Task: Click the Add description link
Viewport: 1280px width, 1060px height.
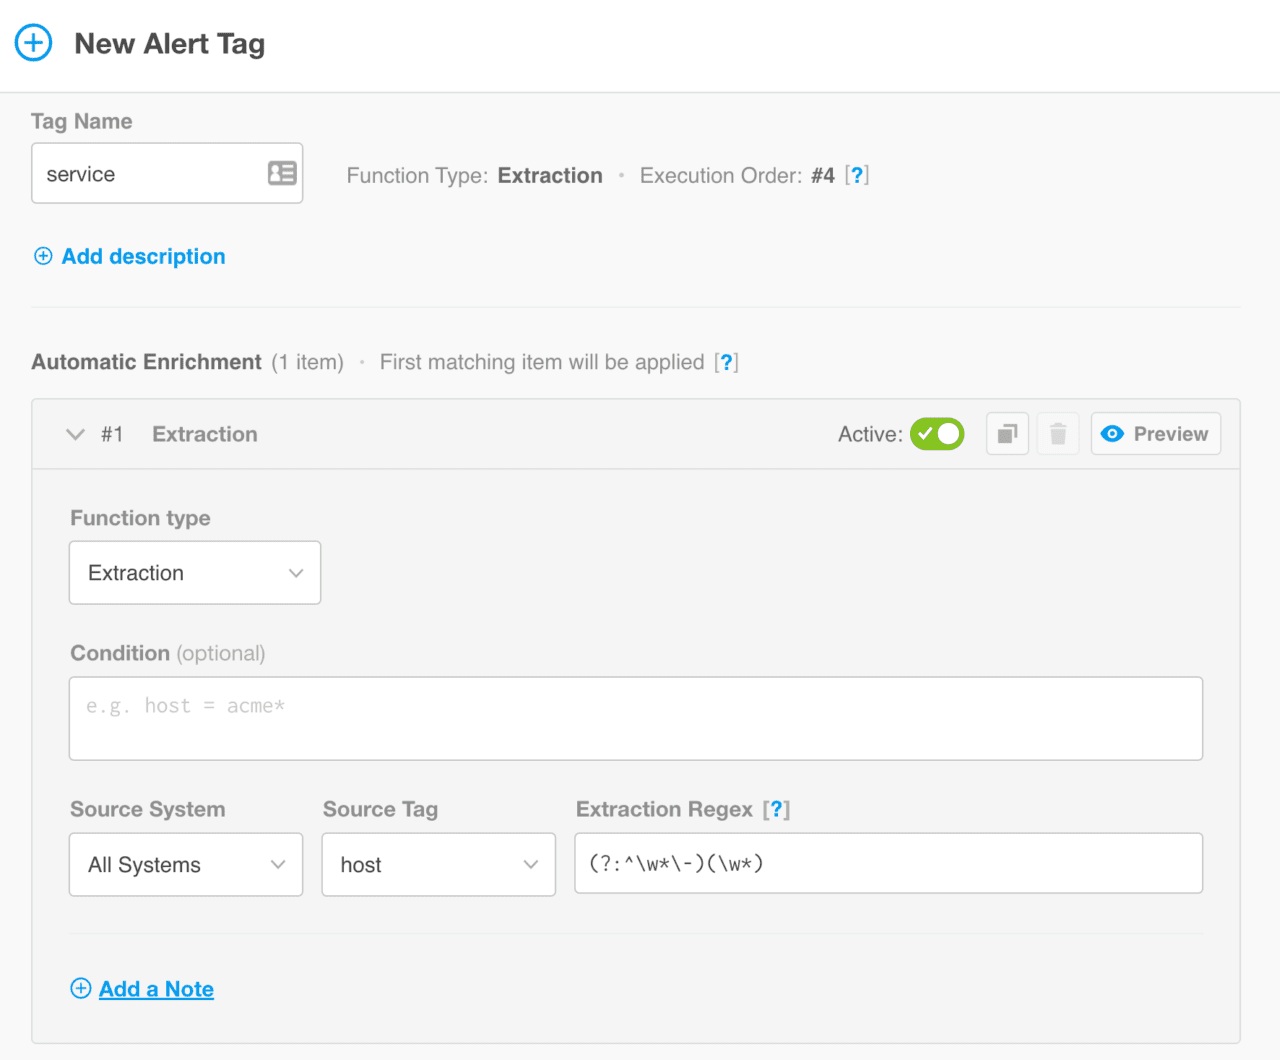Action: pos(143,256)
